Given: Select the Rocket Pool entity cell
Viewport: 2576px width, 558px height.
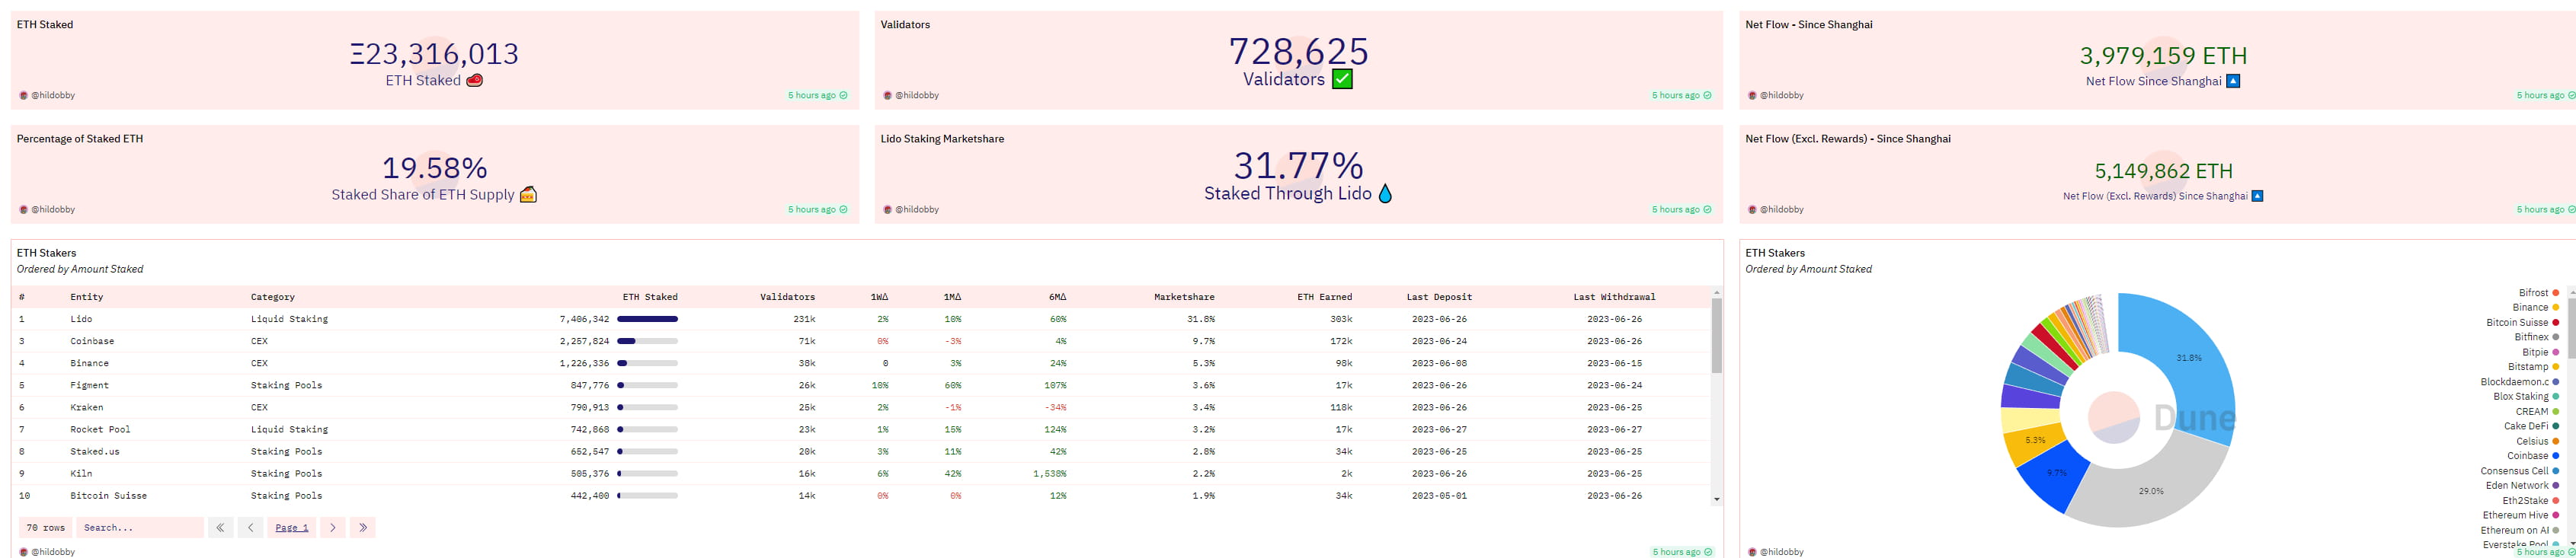Looking at the screenshot, I should 101,429.
